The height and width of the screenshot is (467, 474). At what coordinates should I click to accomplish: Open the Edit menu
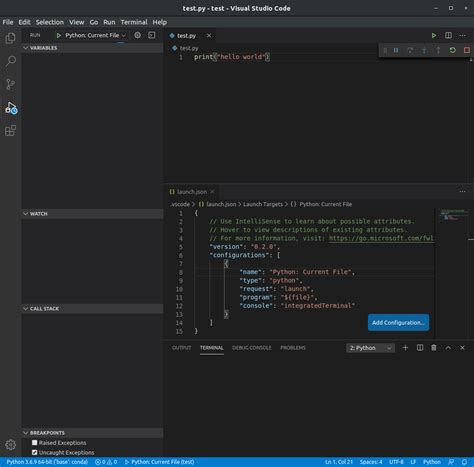[x=24, y=22]
